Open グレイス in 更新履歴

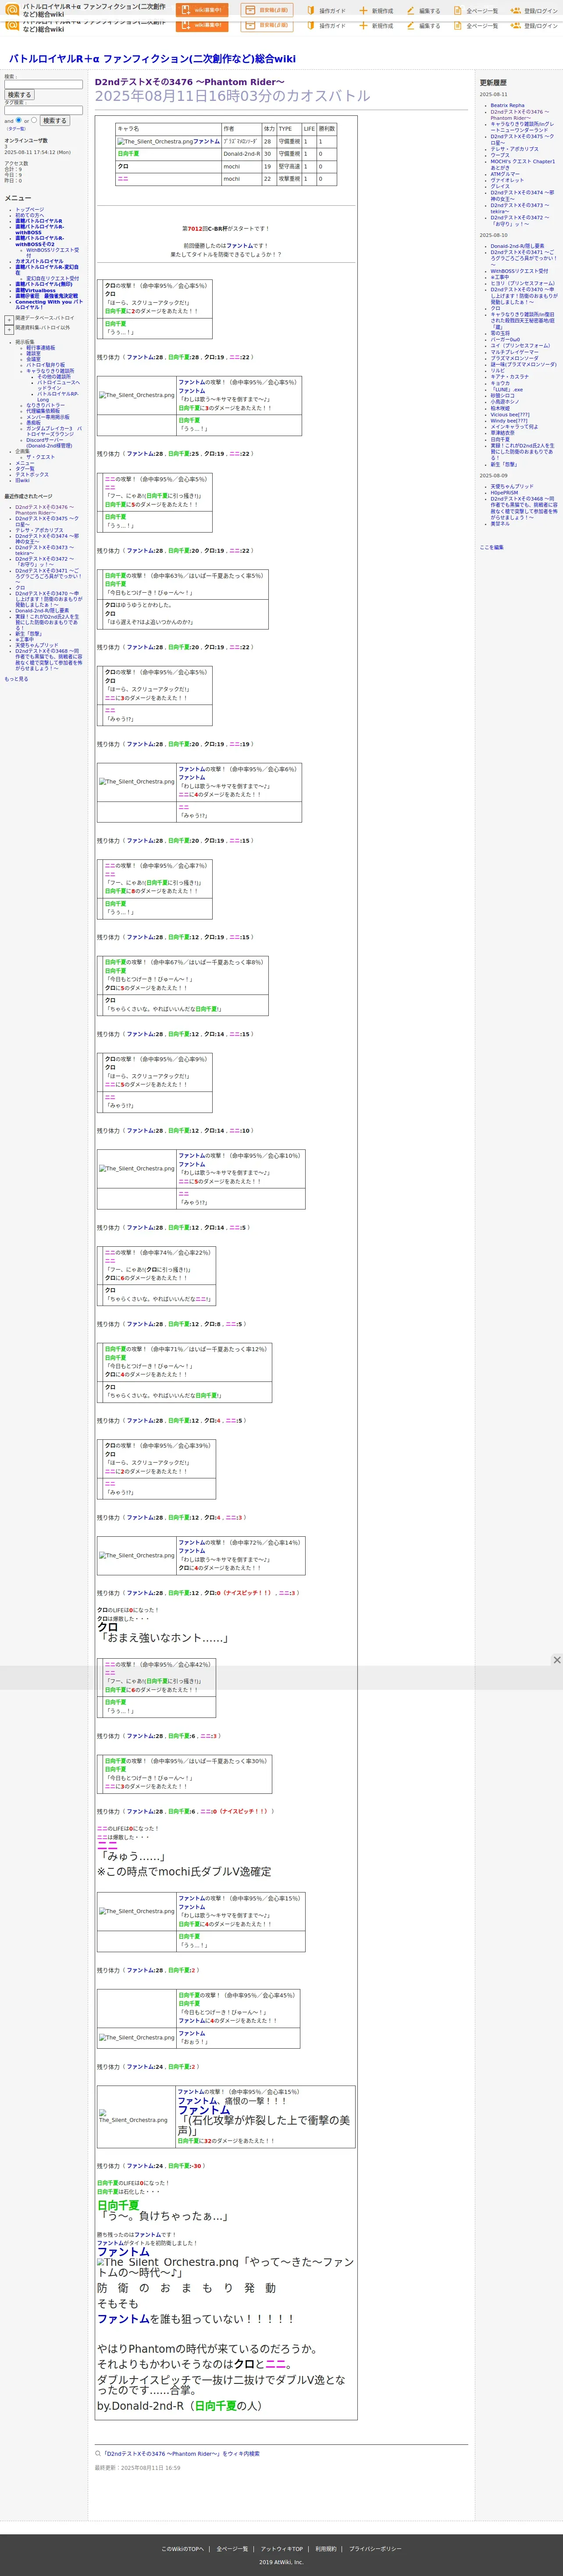(x=499, y=186)
